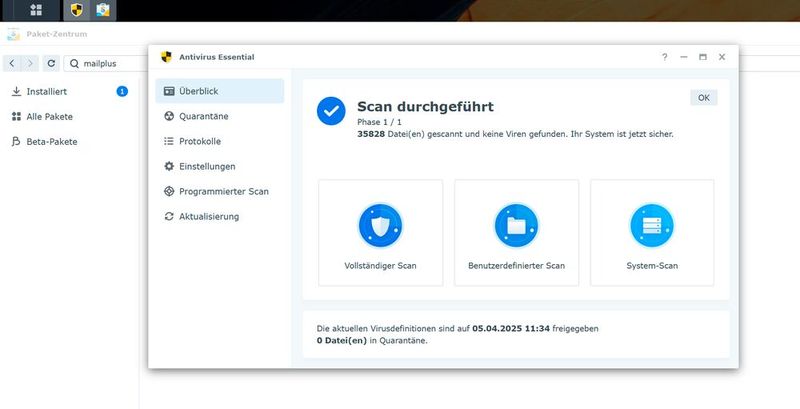
Task: Click the Antivirus Essential window title
Action: point(217,57)
